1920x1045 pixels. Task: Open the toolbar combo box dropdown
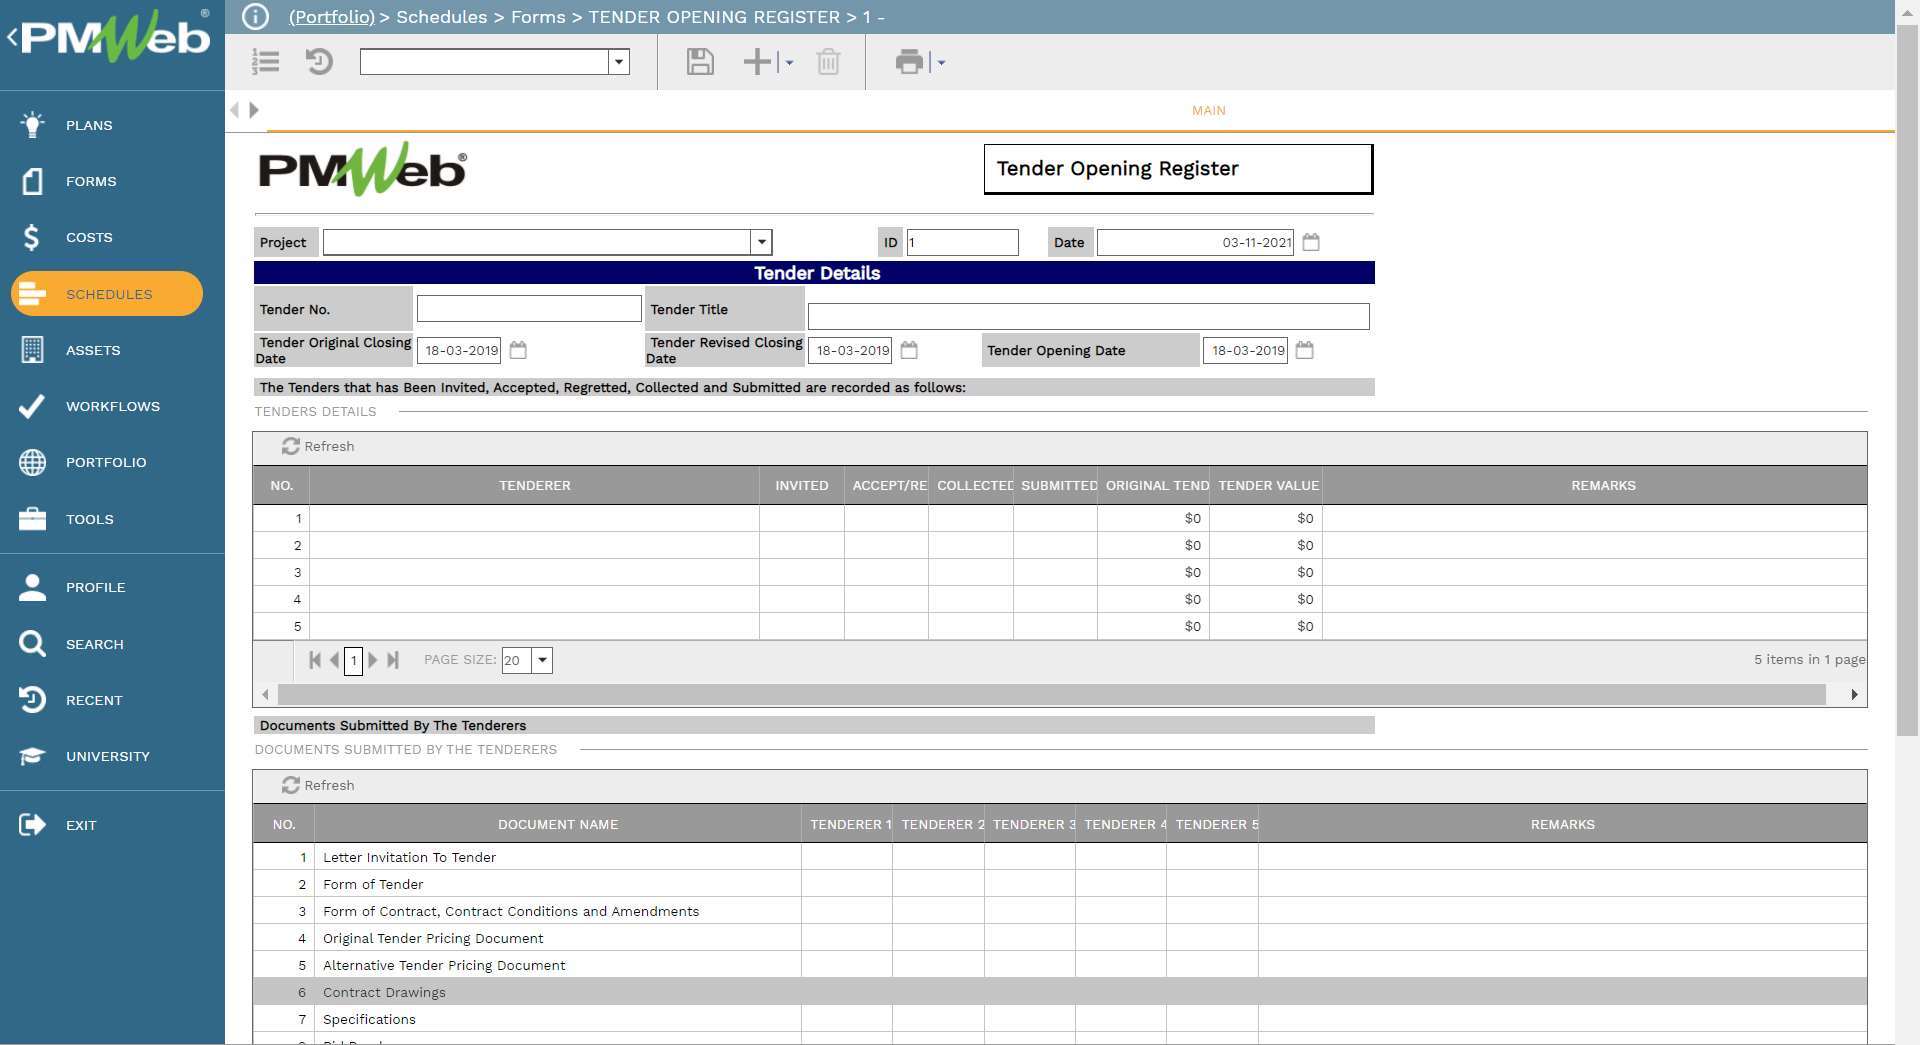click(619, 62)
